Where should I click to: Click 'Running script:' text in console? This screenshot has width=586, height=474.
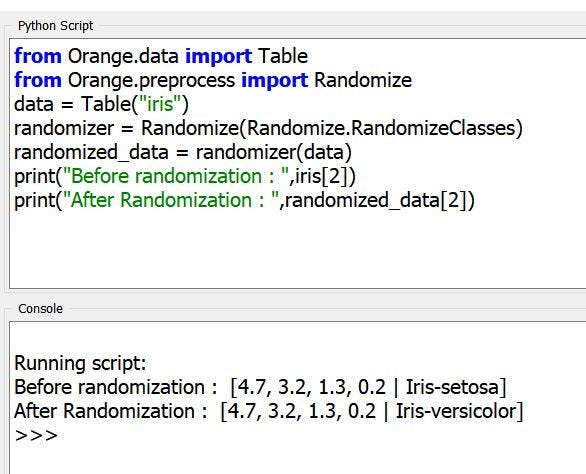[x=80, y=363]
